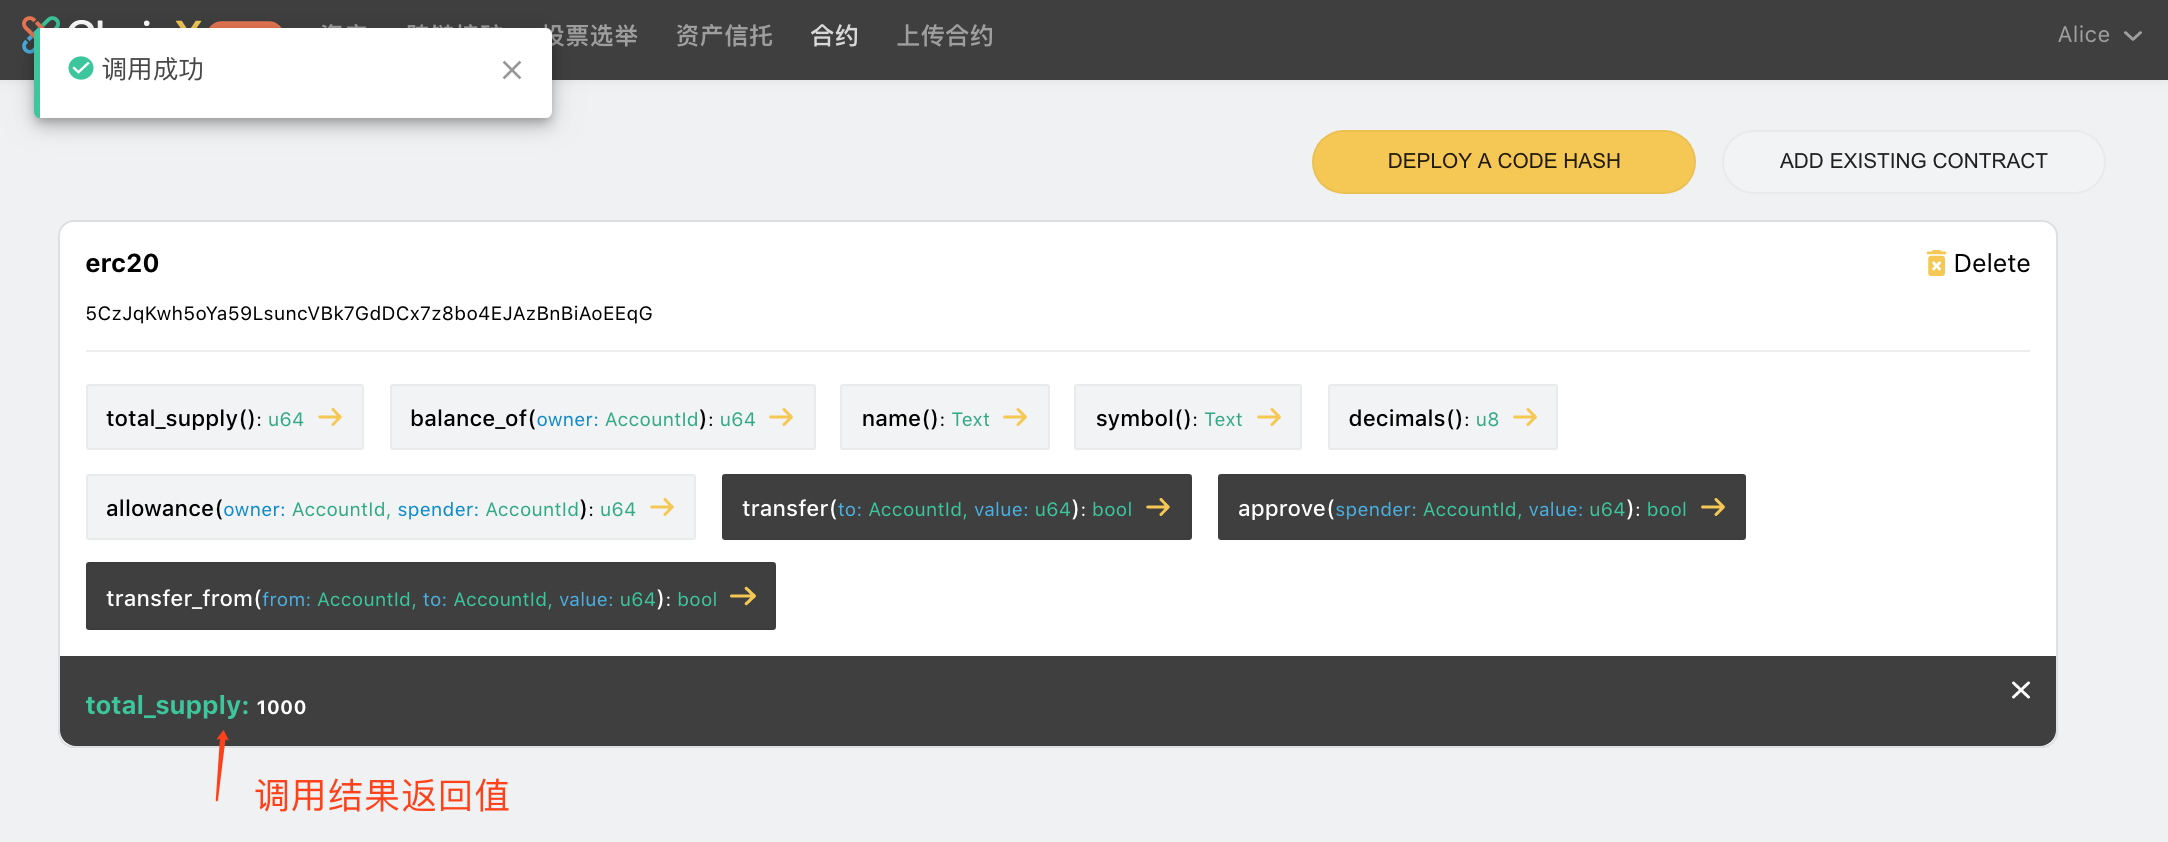
Task: Click the erc20 contract title
Action: click(122, 263)
